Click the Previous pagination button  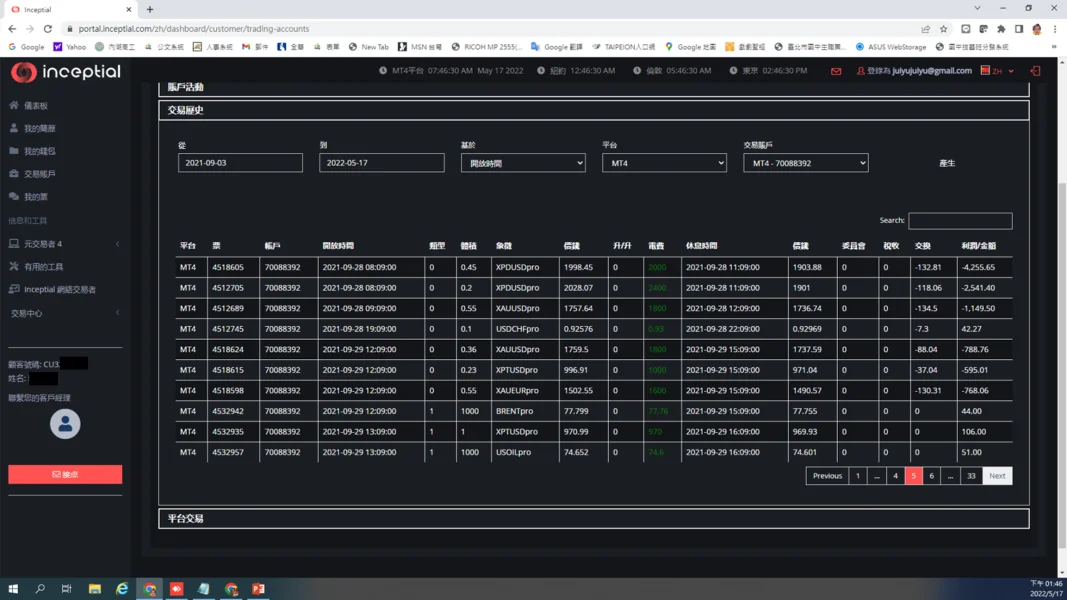click(x=827, y=476)
